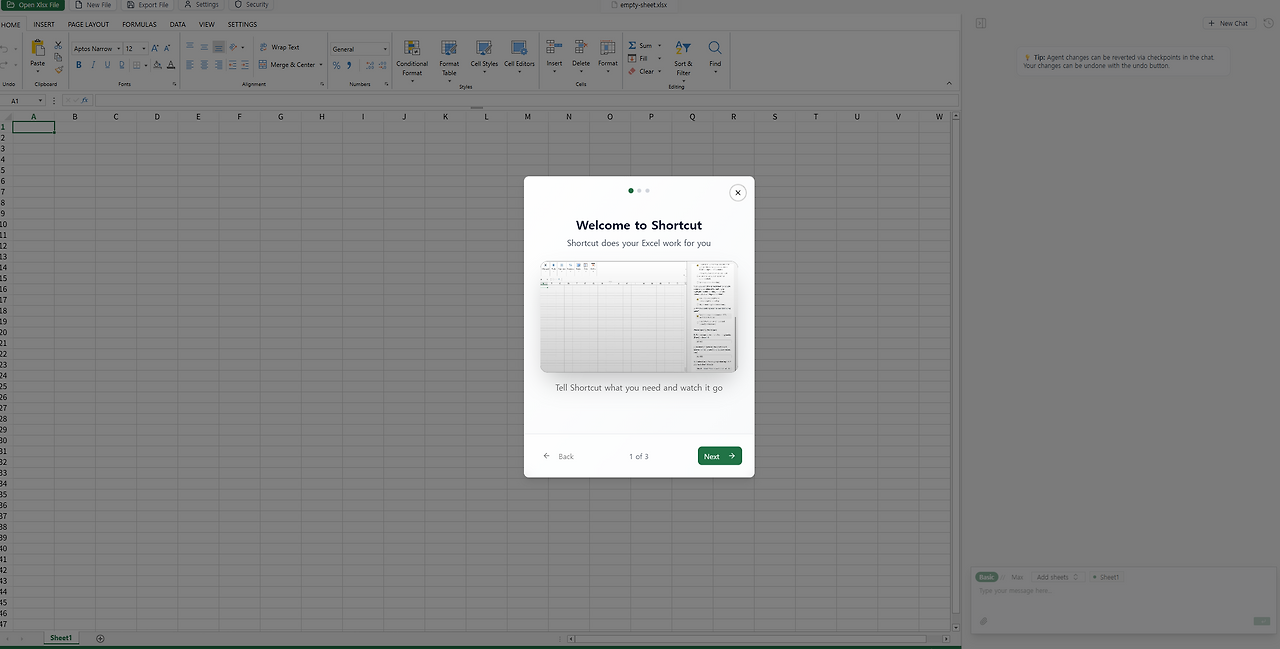Click Next in the welcome dialog
Viewport: 1280px width, 649px height.
(719, 456)
